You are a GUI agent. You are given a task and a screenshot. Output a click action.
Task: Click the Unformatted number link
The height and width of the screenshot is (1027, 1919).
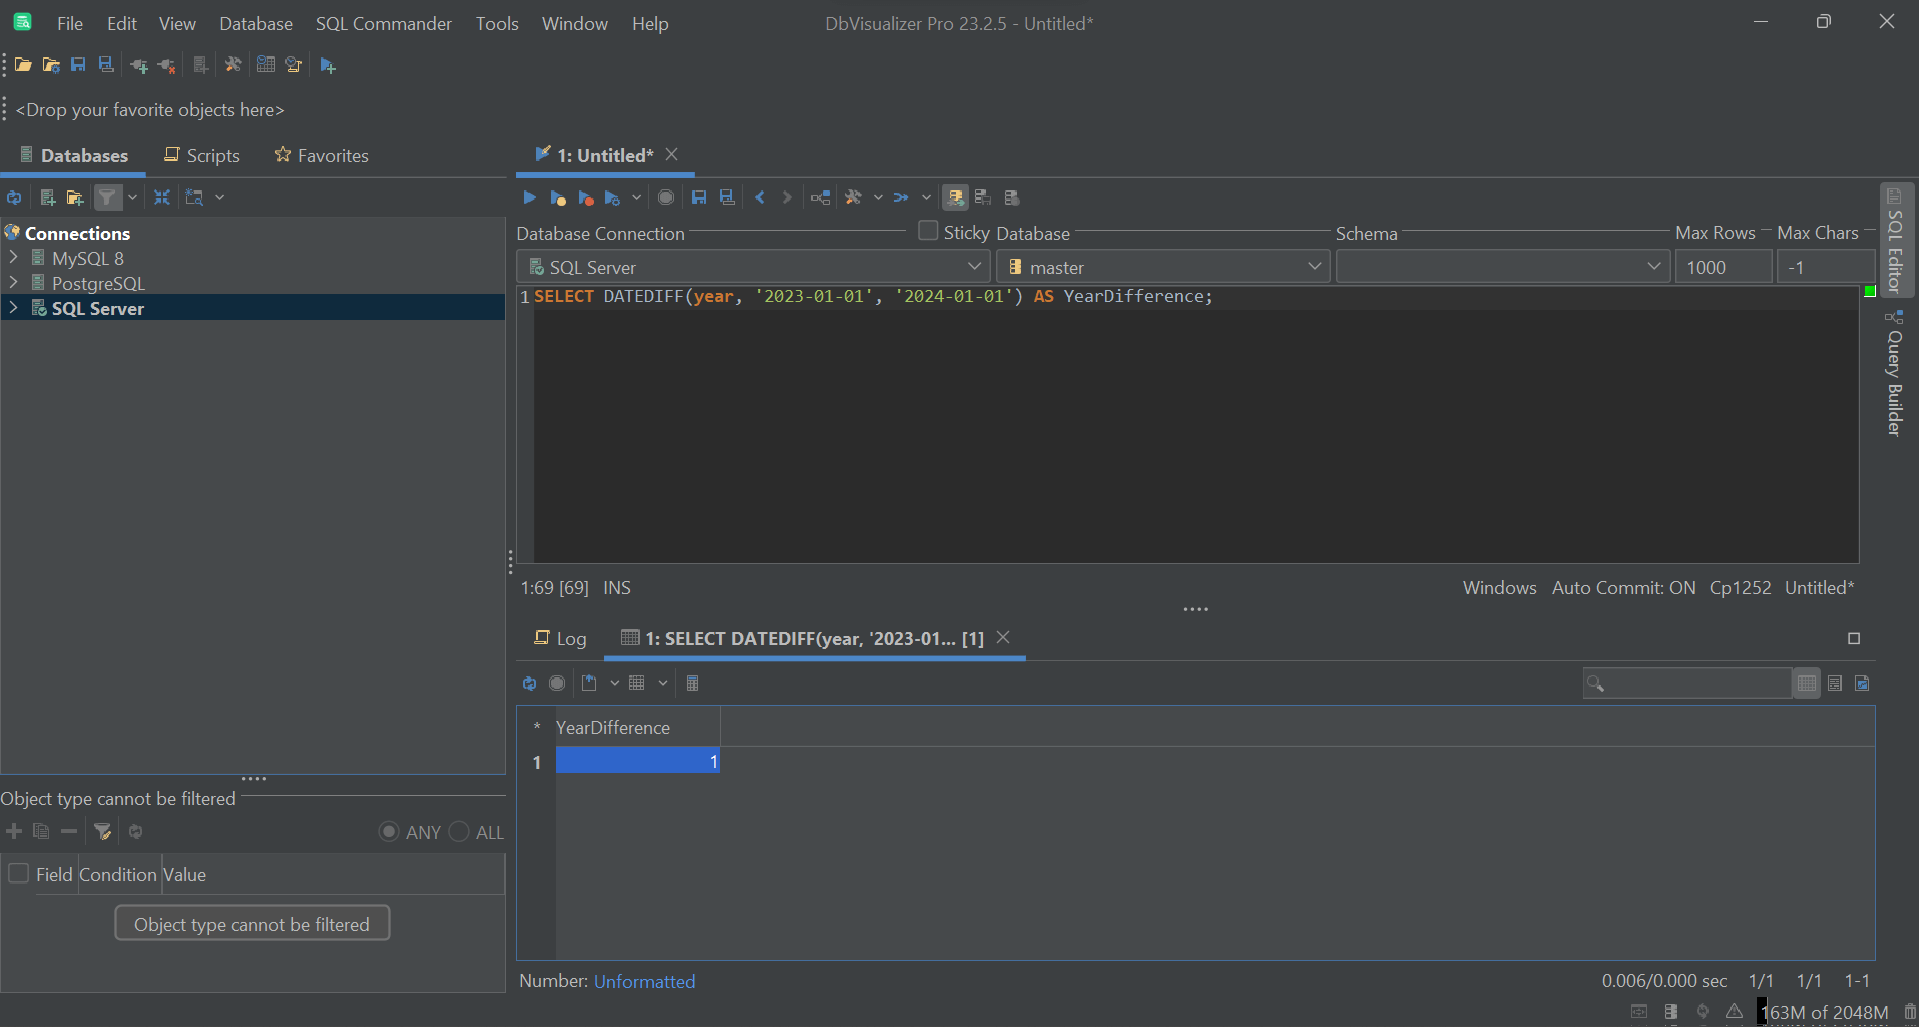tap(644, 981)
